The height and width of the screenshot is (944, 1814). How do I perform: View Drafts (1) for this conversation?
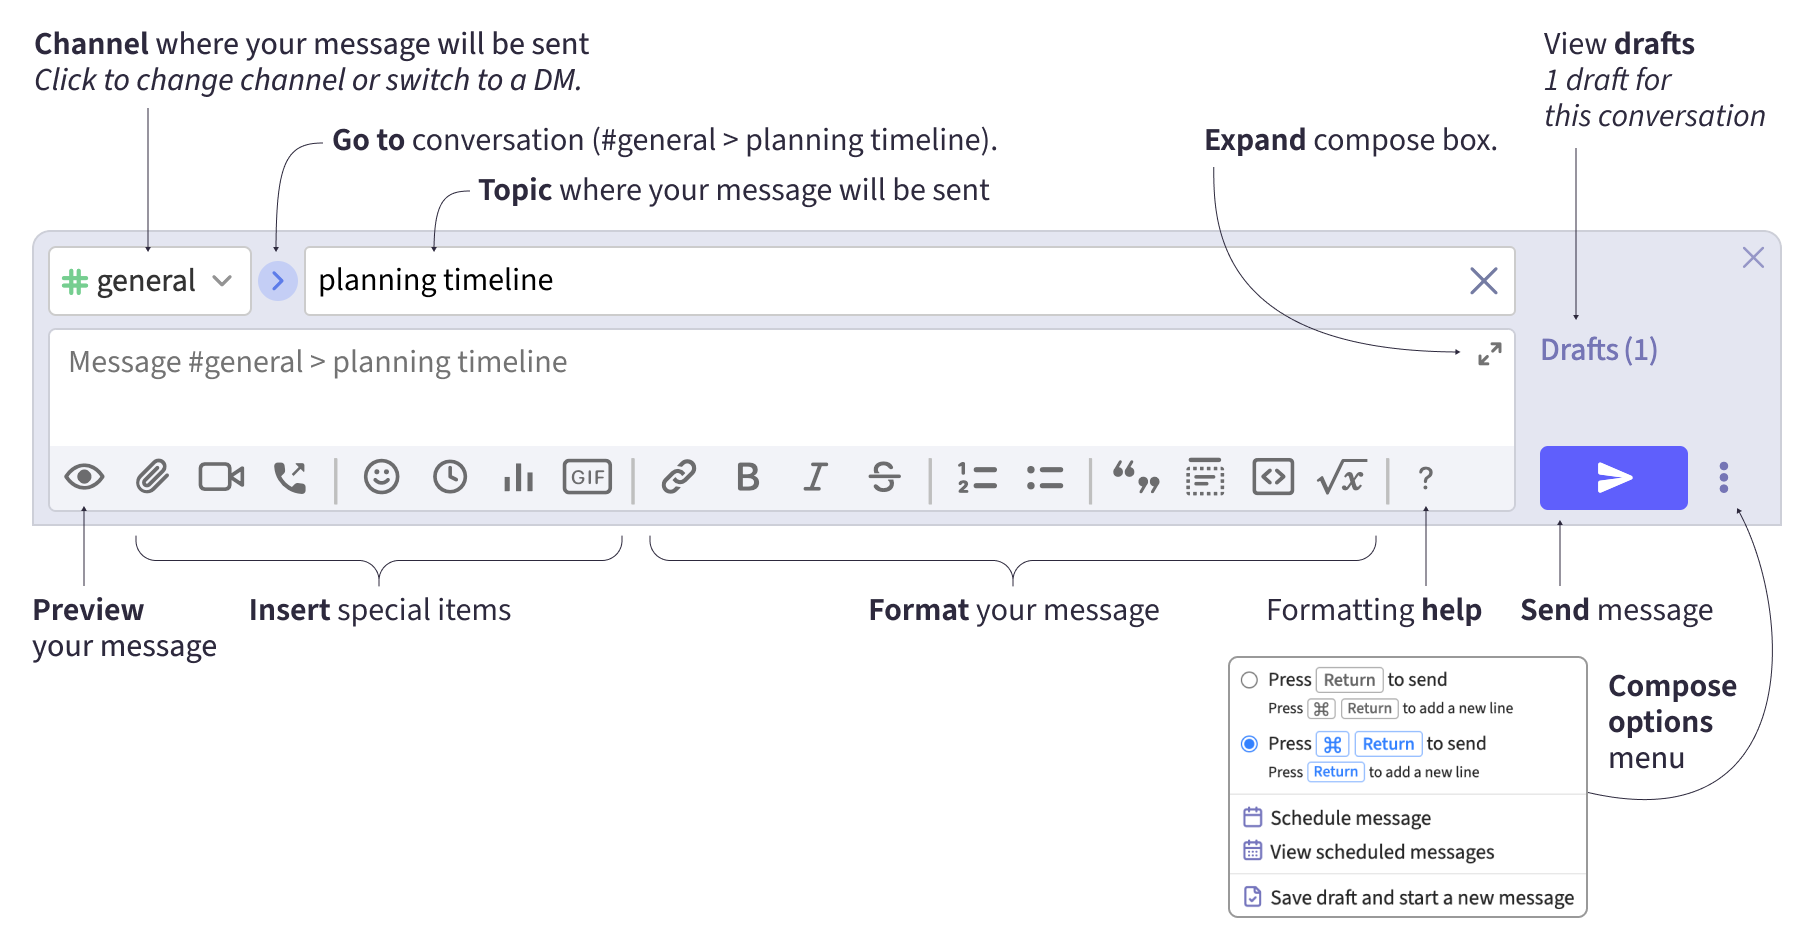click(1599, 350)
